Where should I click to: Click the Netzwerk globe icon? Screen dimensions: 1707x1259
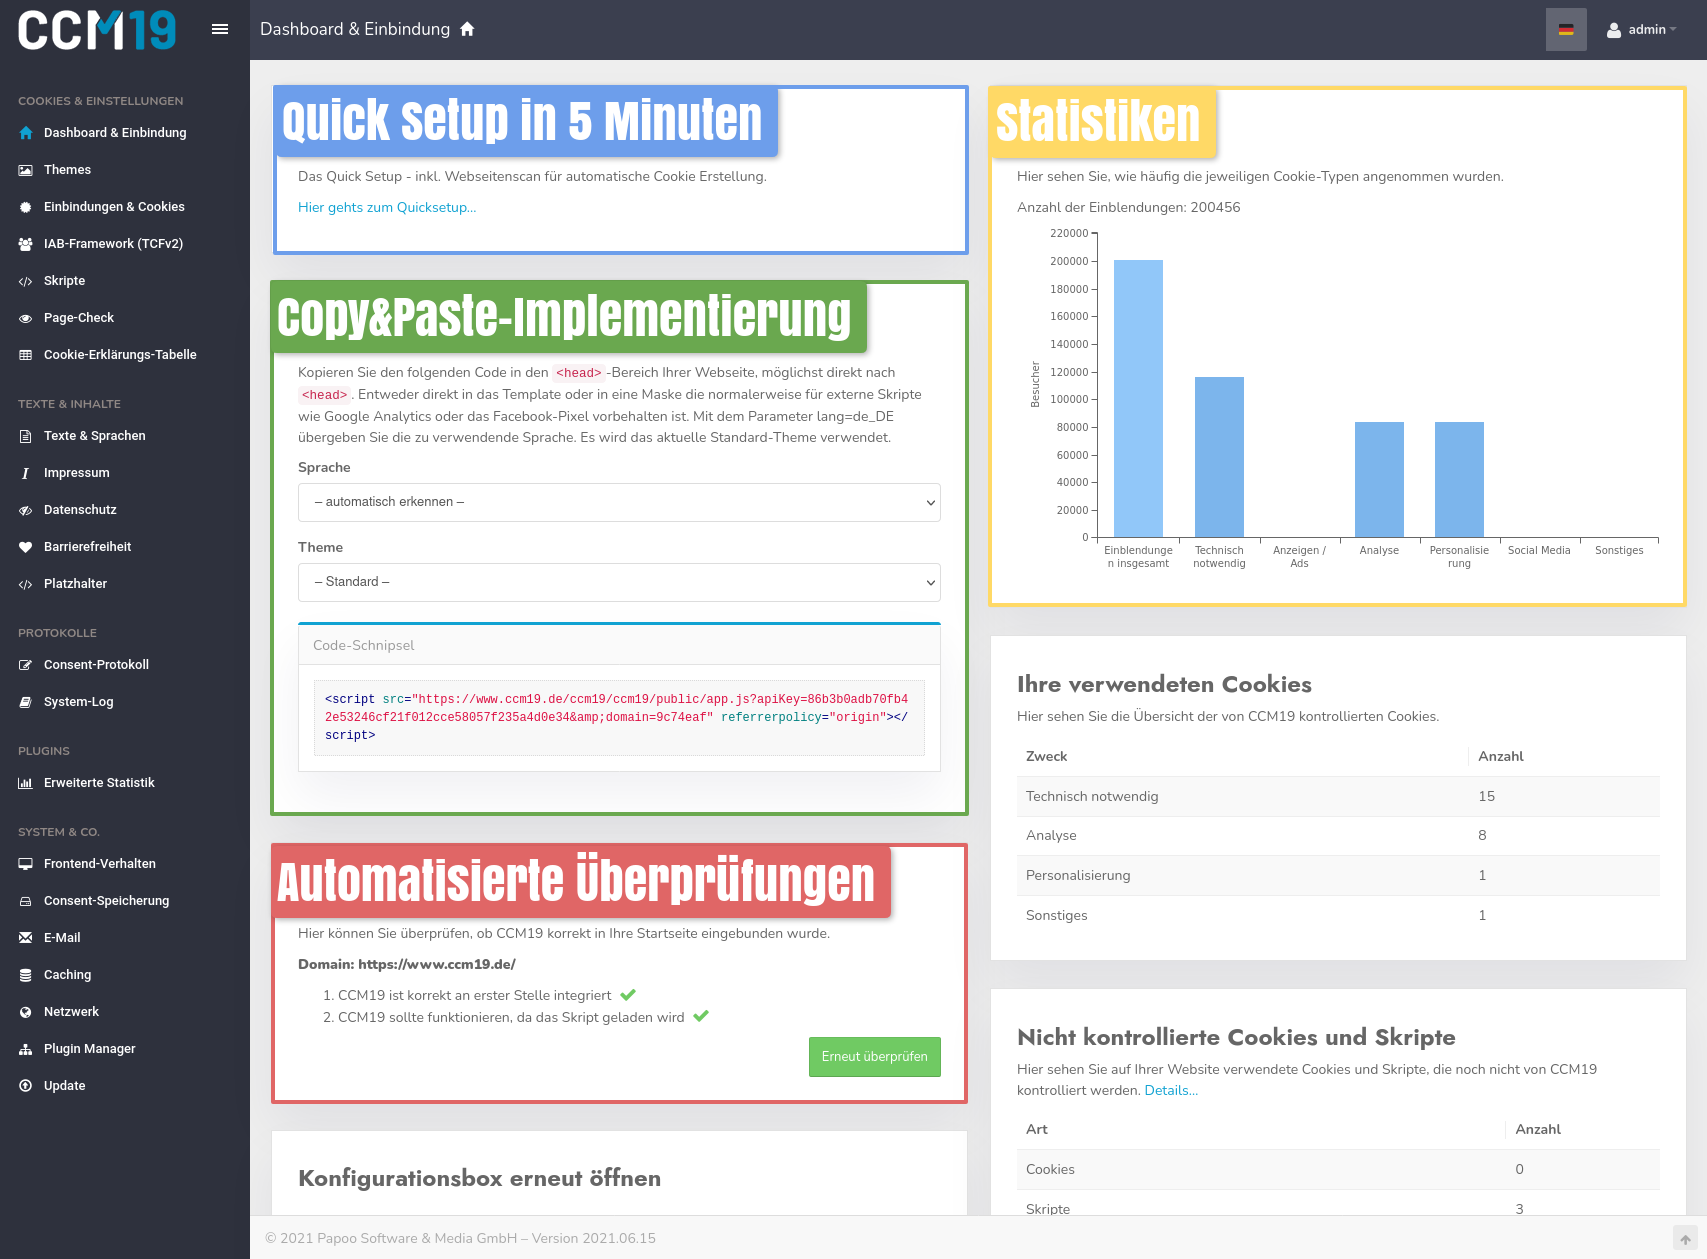(x=26, y=1012)
